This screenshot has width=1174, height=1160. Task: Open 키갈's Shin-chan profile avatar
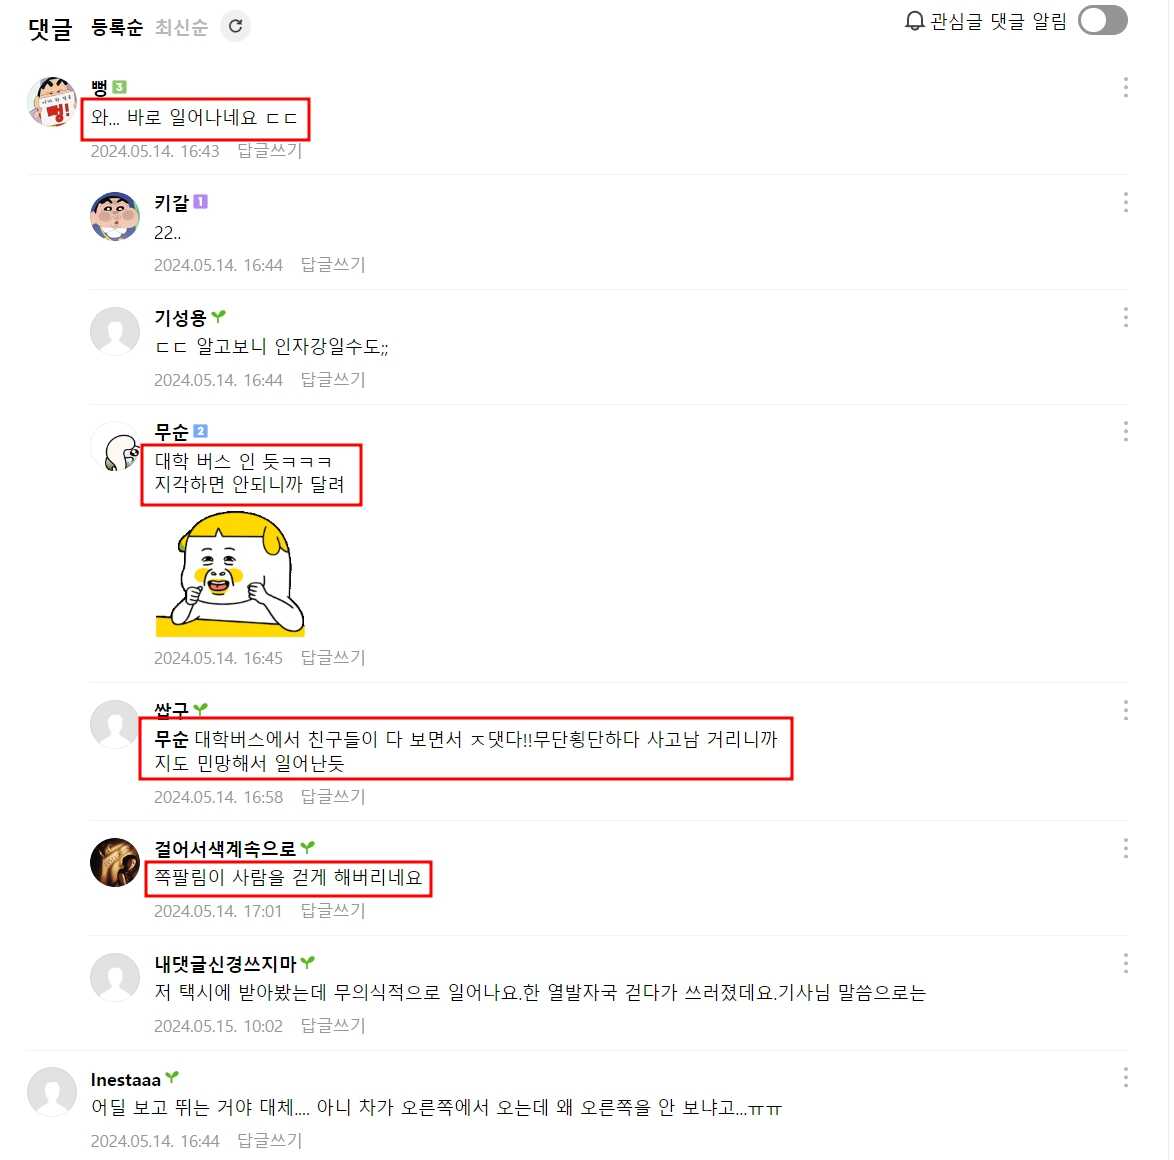point(115,216)
